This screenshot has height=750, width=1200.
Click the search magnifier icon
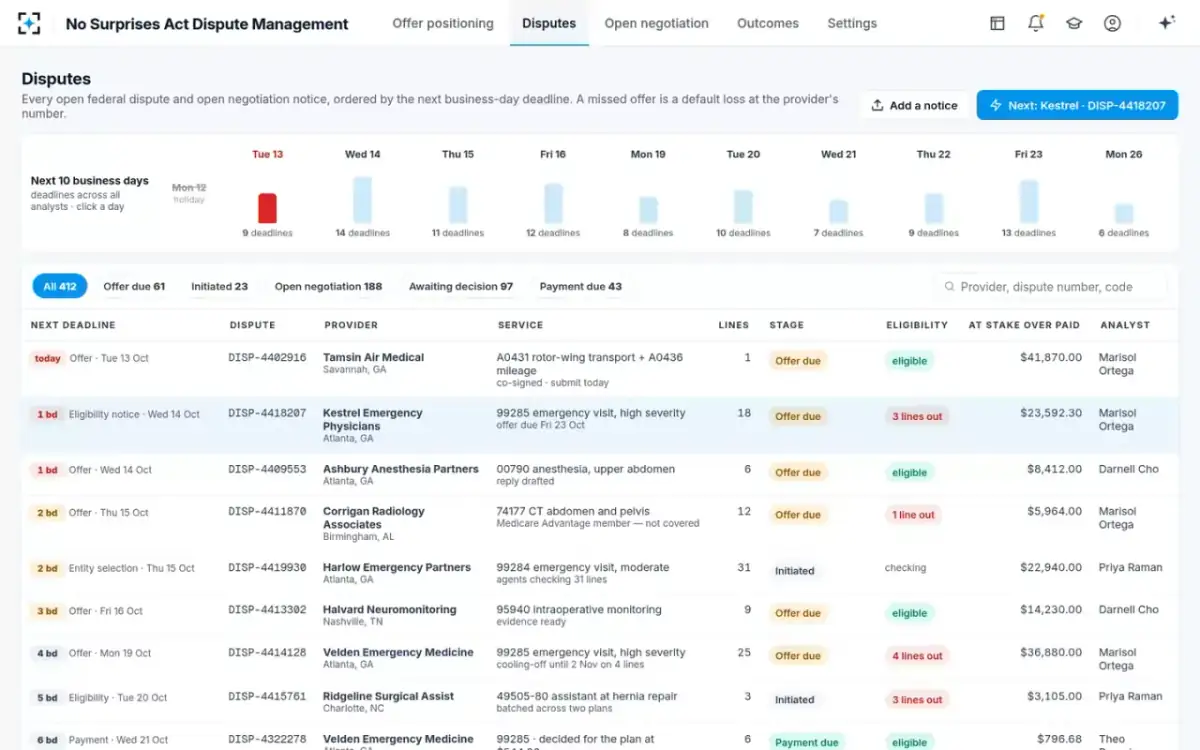click(949, 287)
